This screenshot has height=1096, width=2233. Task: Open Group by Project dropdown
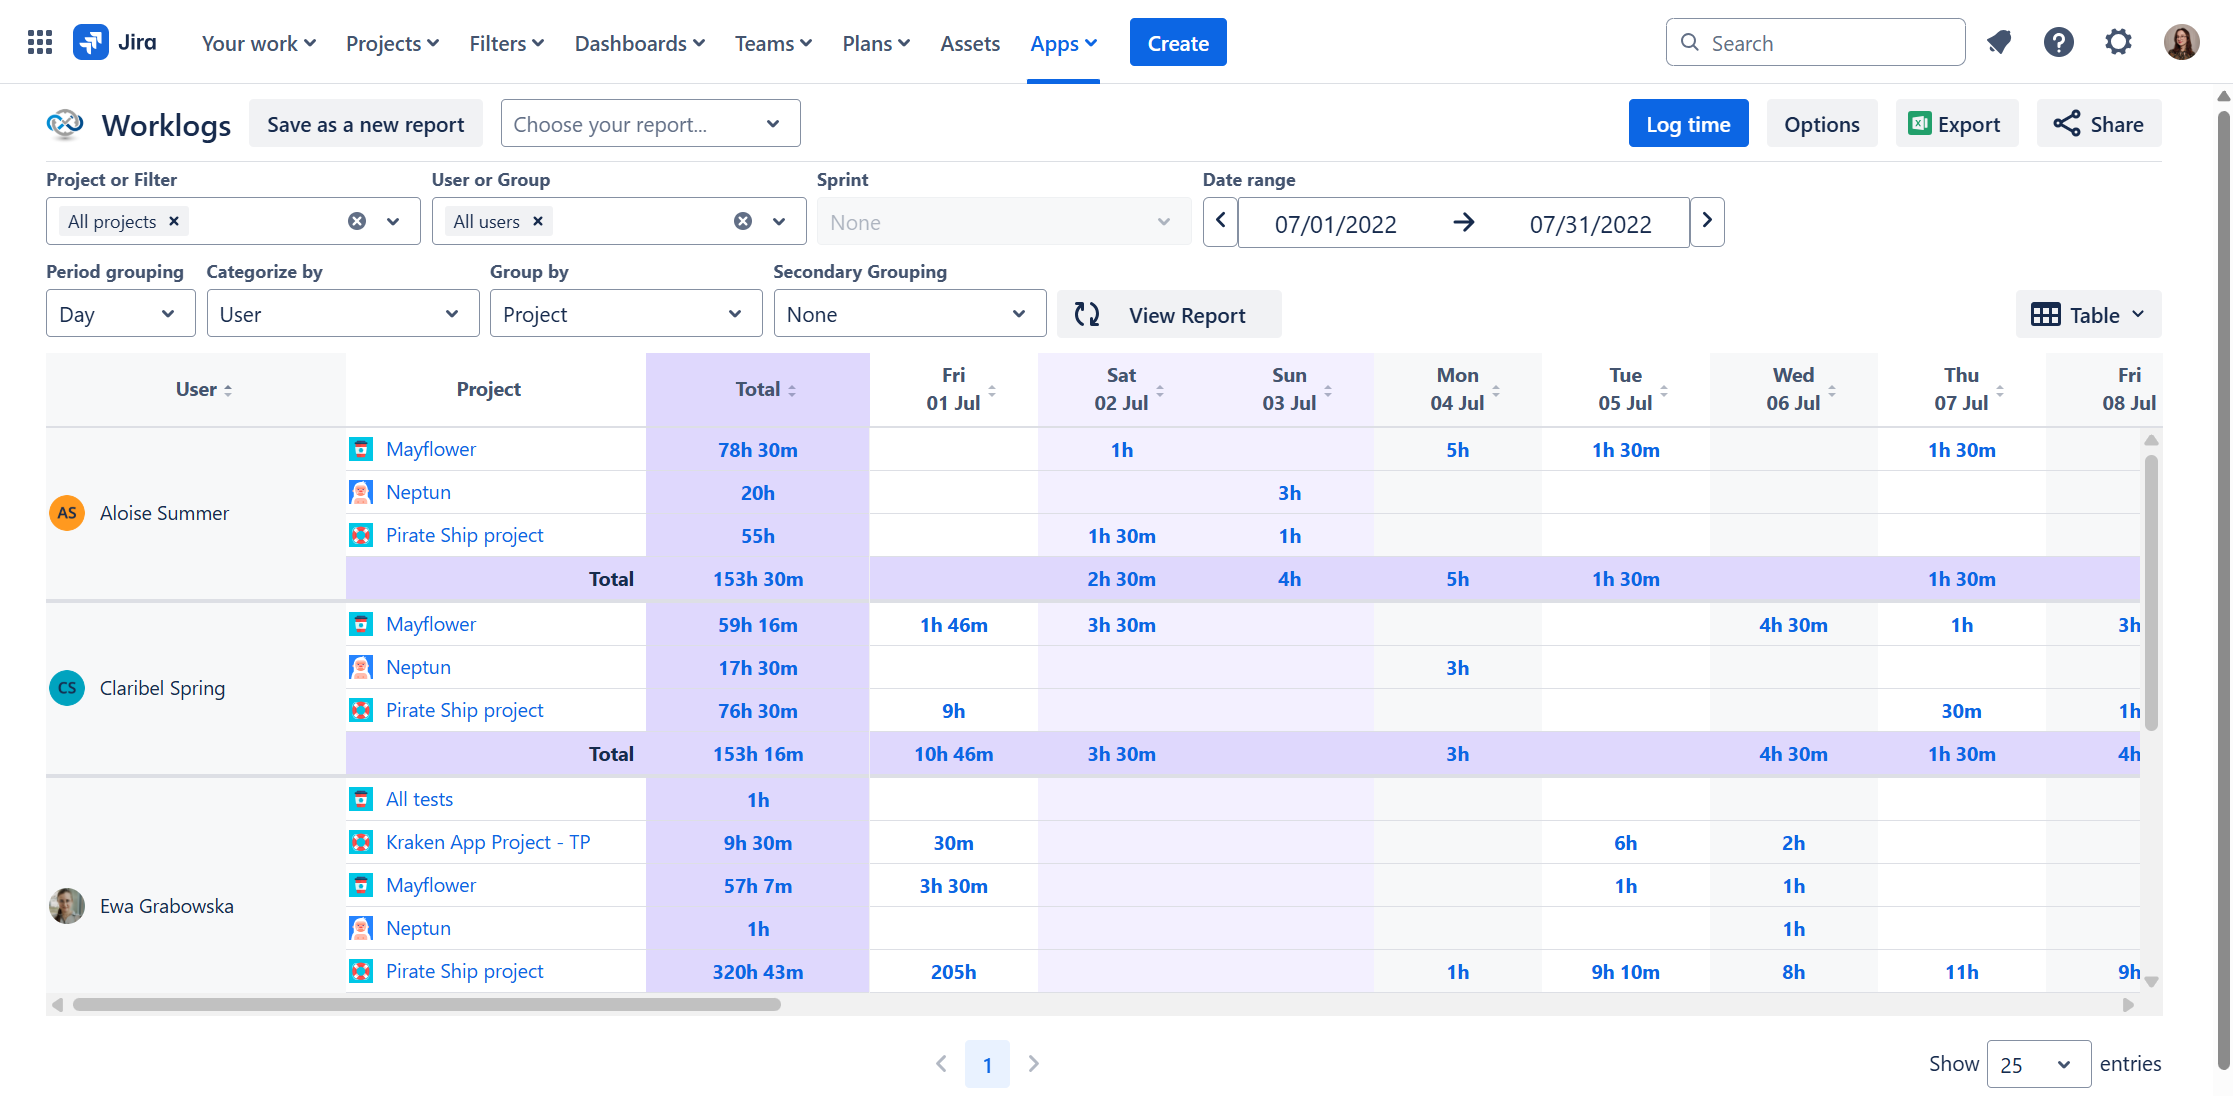(626, 314)
